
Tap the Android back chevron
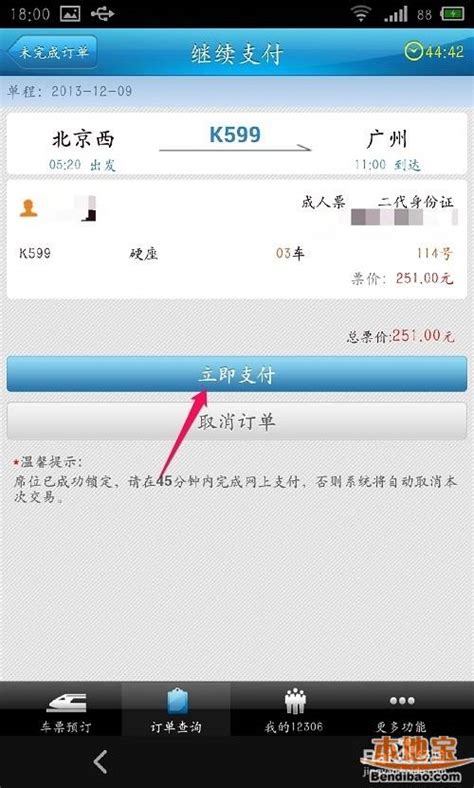click(x=101, y=761)
